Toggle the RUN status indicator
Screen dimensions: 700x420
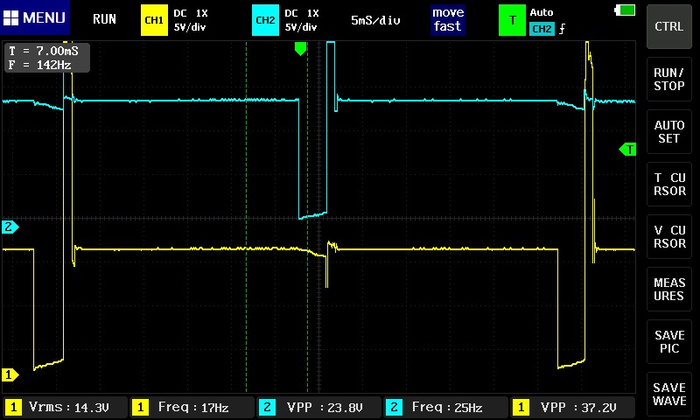click(x=104, y=19)
